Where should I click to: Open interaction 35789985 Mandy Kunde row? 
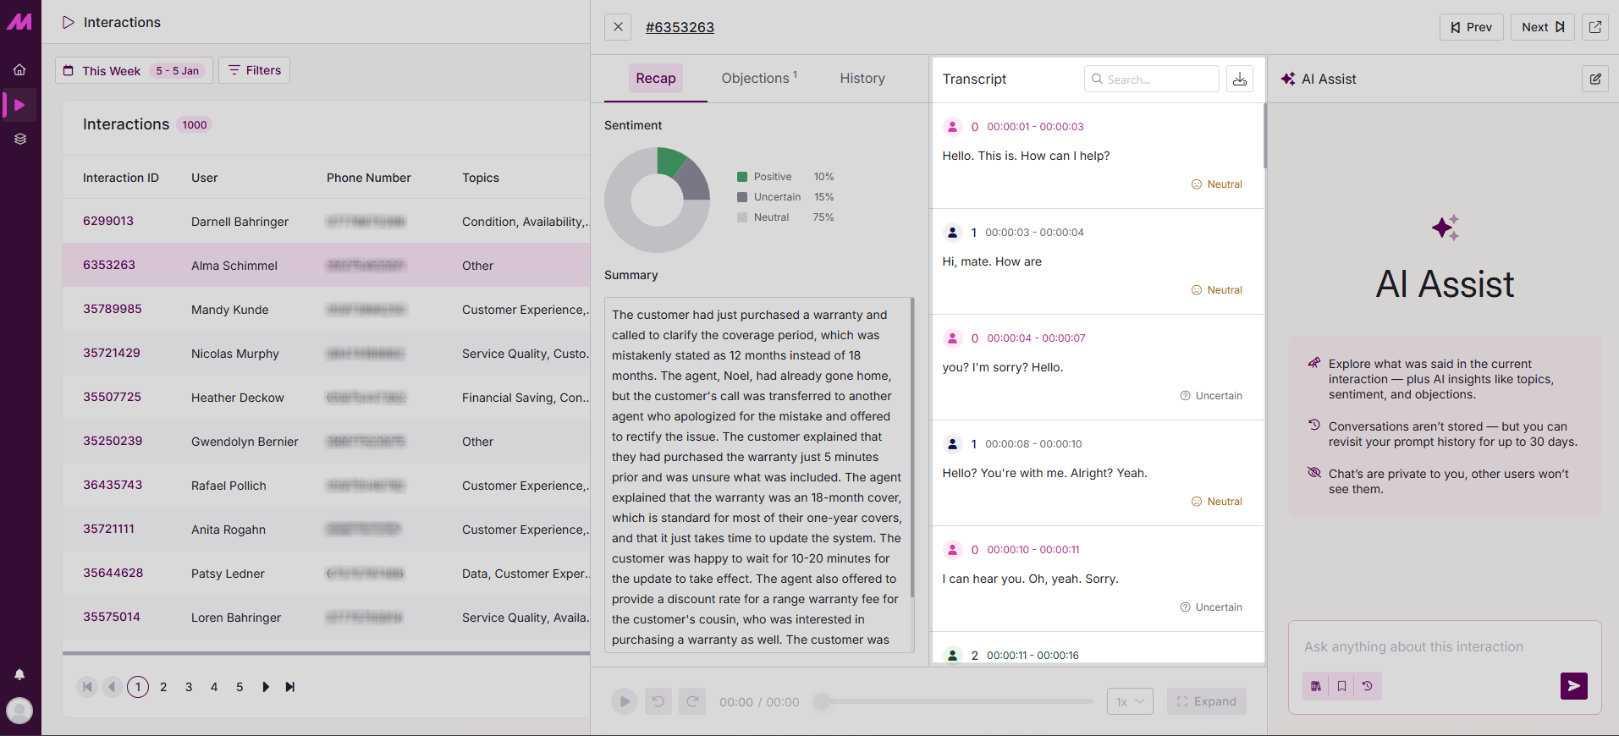[x=326, y=310]
